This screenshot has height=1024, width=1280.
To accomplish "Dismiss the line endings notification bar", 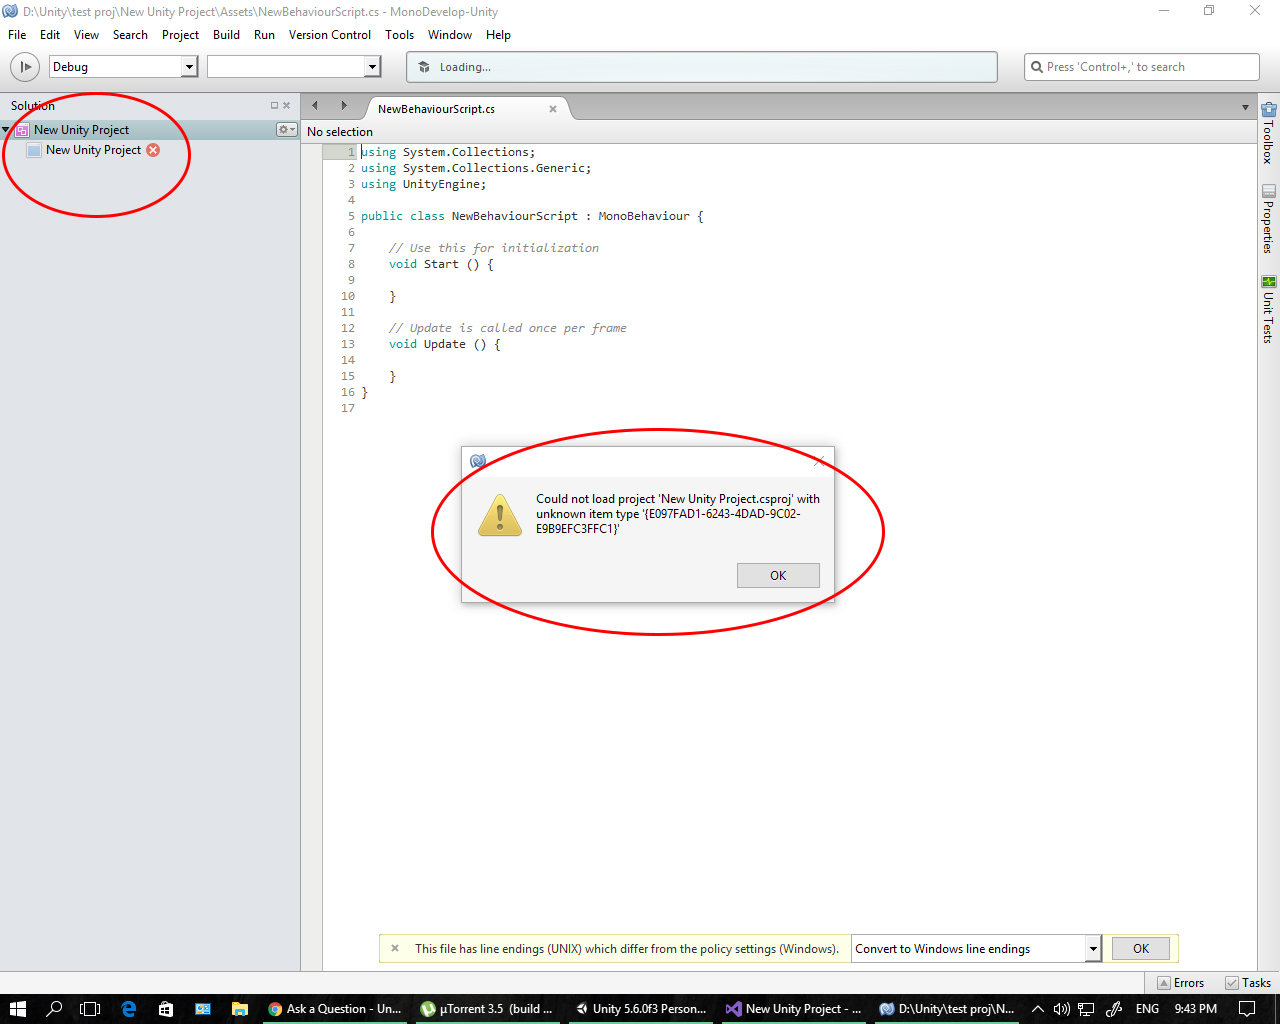I will click(395, 949).
